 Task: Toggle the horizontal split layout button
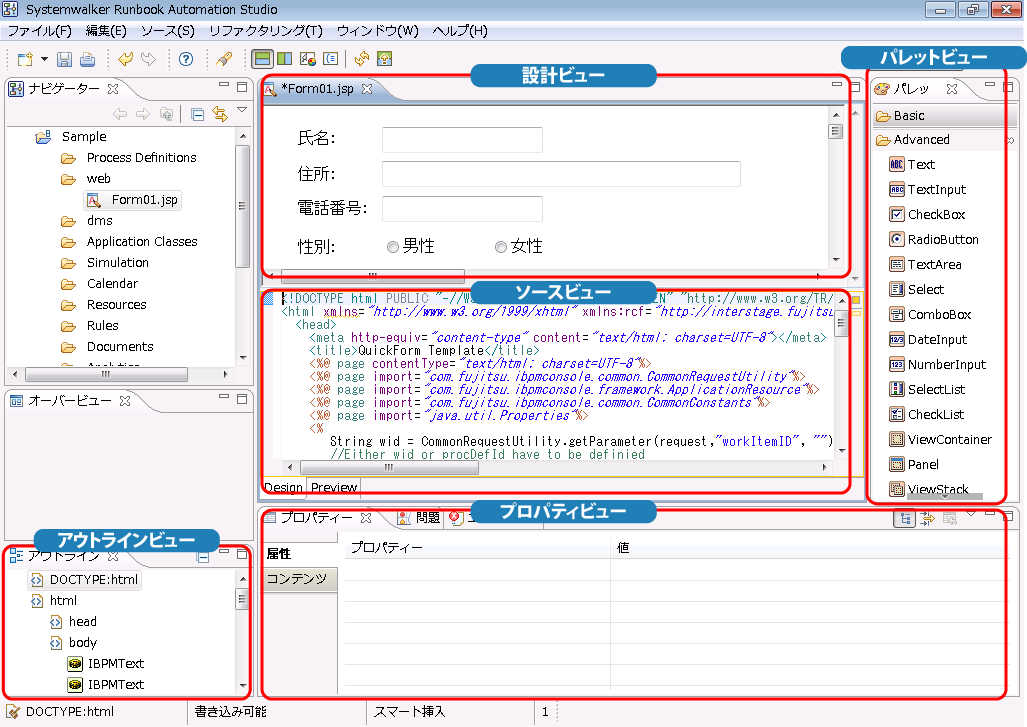pyautogui.click(x=262, y=59)
